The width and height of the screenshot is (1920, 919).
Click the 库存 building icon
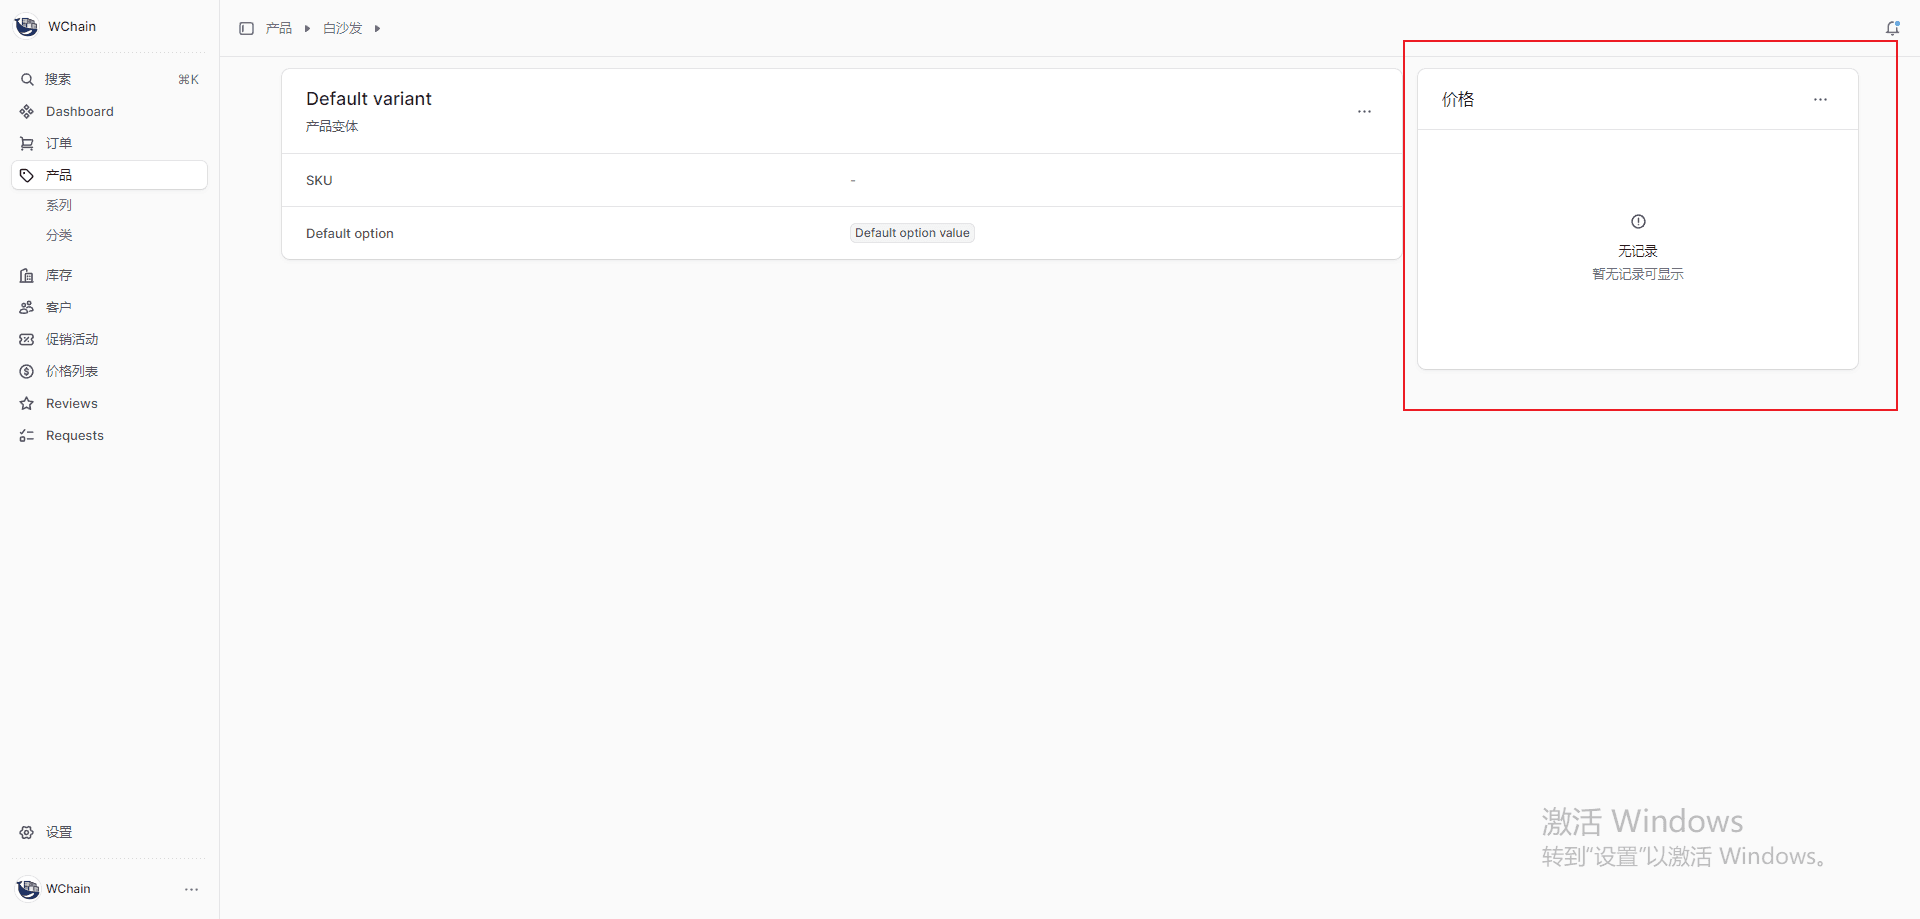[x=27, y=275]
